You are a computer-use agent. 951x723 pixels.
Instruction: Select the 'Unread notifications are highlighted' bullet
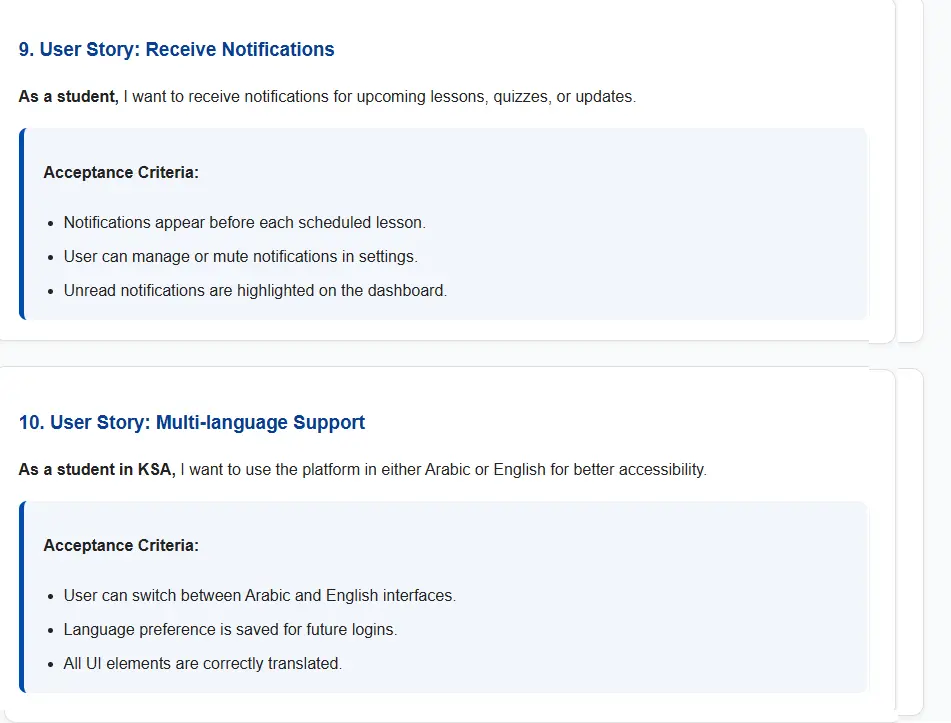255,290
